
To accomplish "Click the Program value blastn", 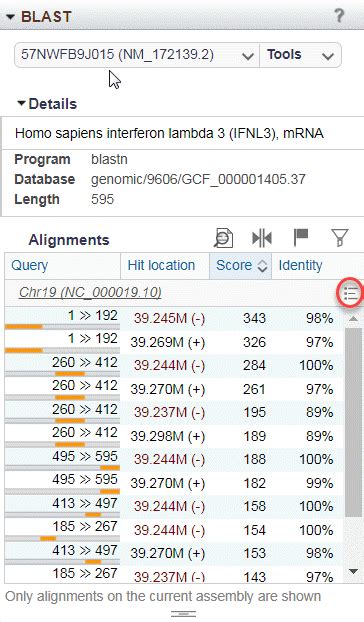I will pyautogui.click(x=109, y=159).
